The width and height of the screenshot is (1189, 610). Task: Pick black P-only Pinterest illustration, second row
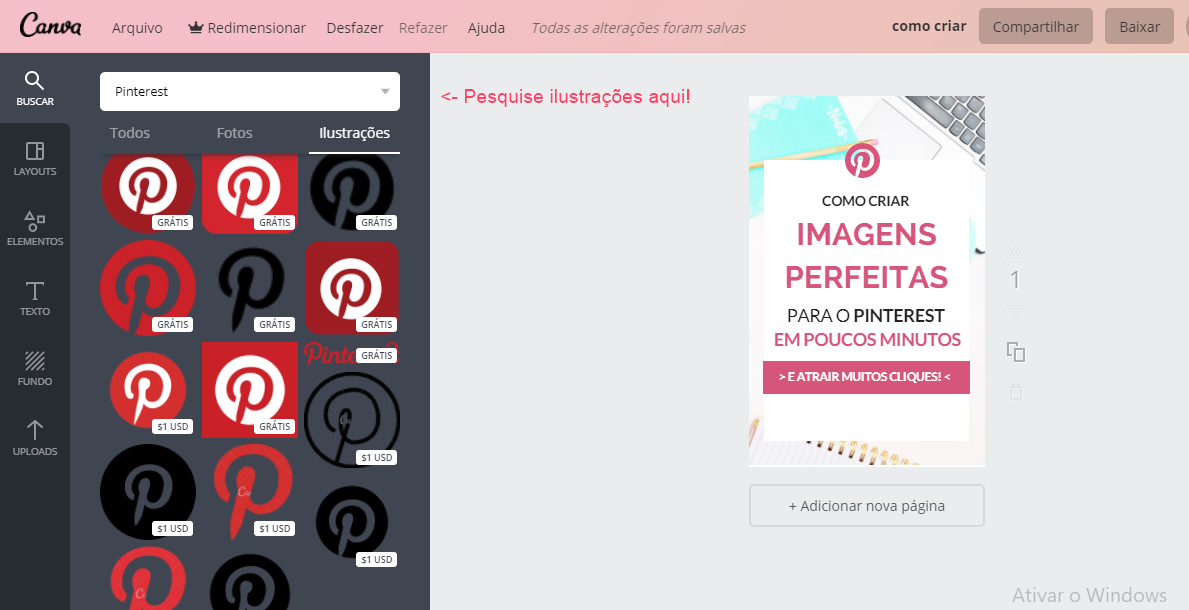coord(250,287)
